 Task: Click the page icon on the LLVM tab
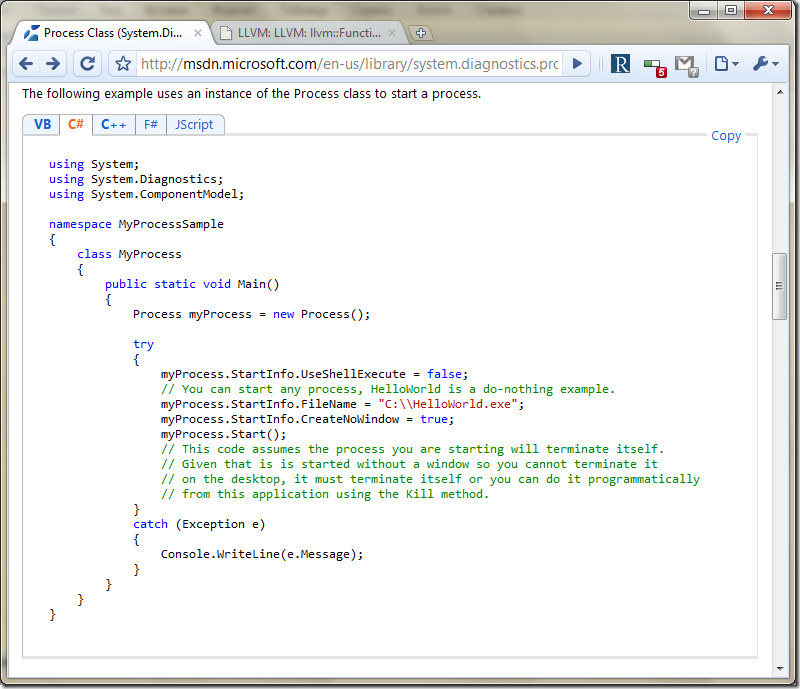[226, 33]
